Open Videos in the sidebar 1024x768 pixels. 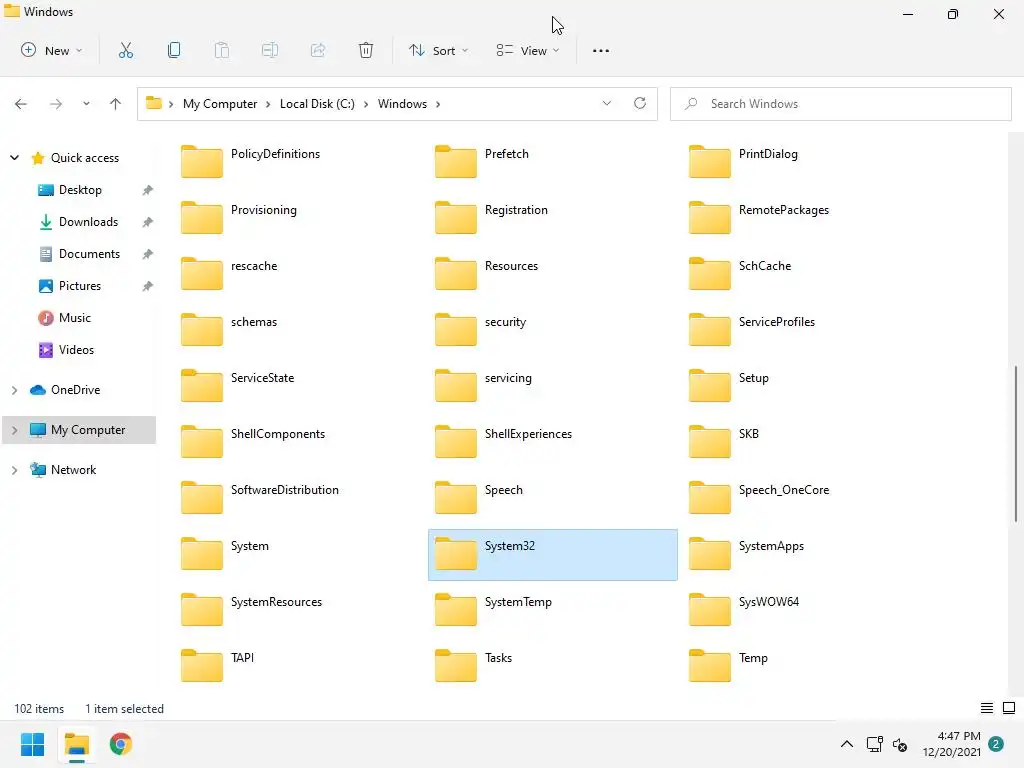click(76, 349)
